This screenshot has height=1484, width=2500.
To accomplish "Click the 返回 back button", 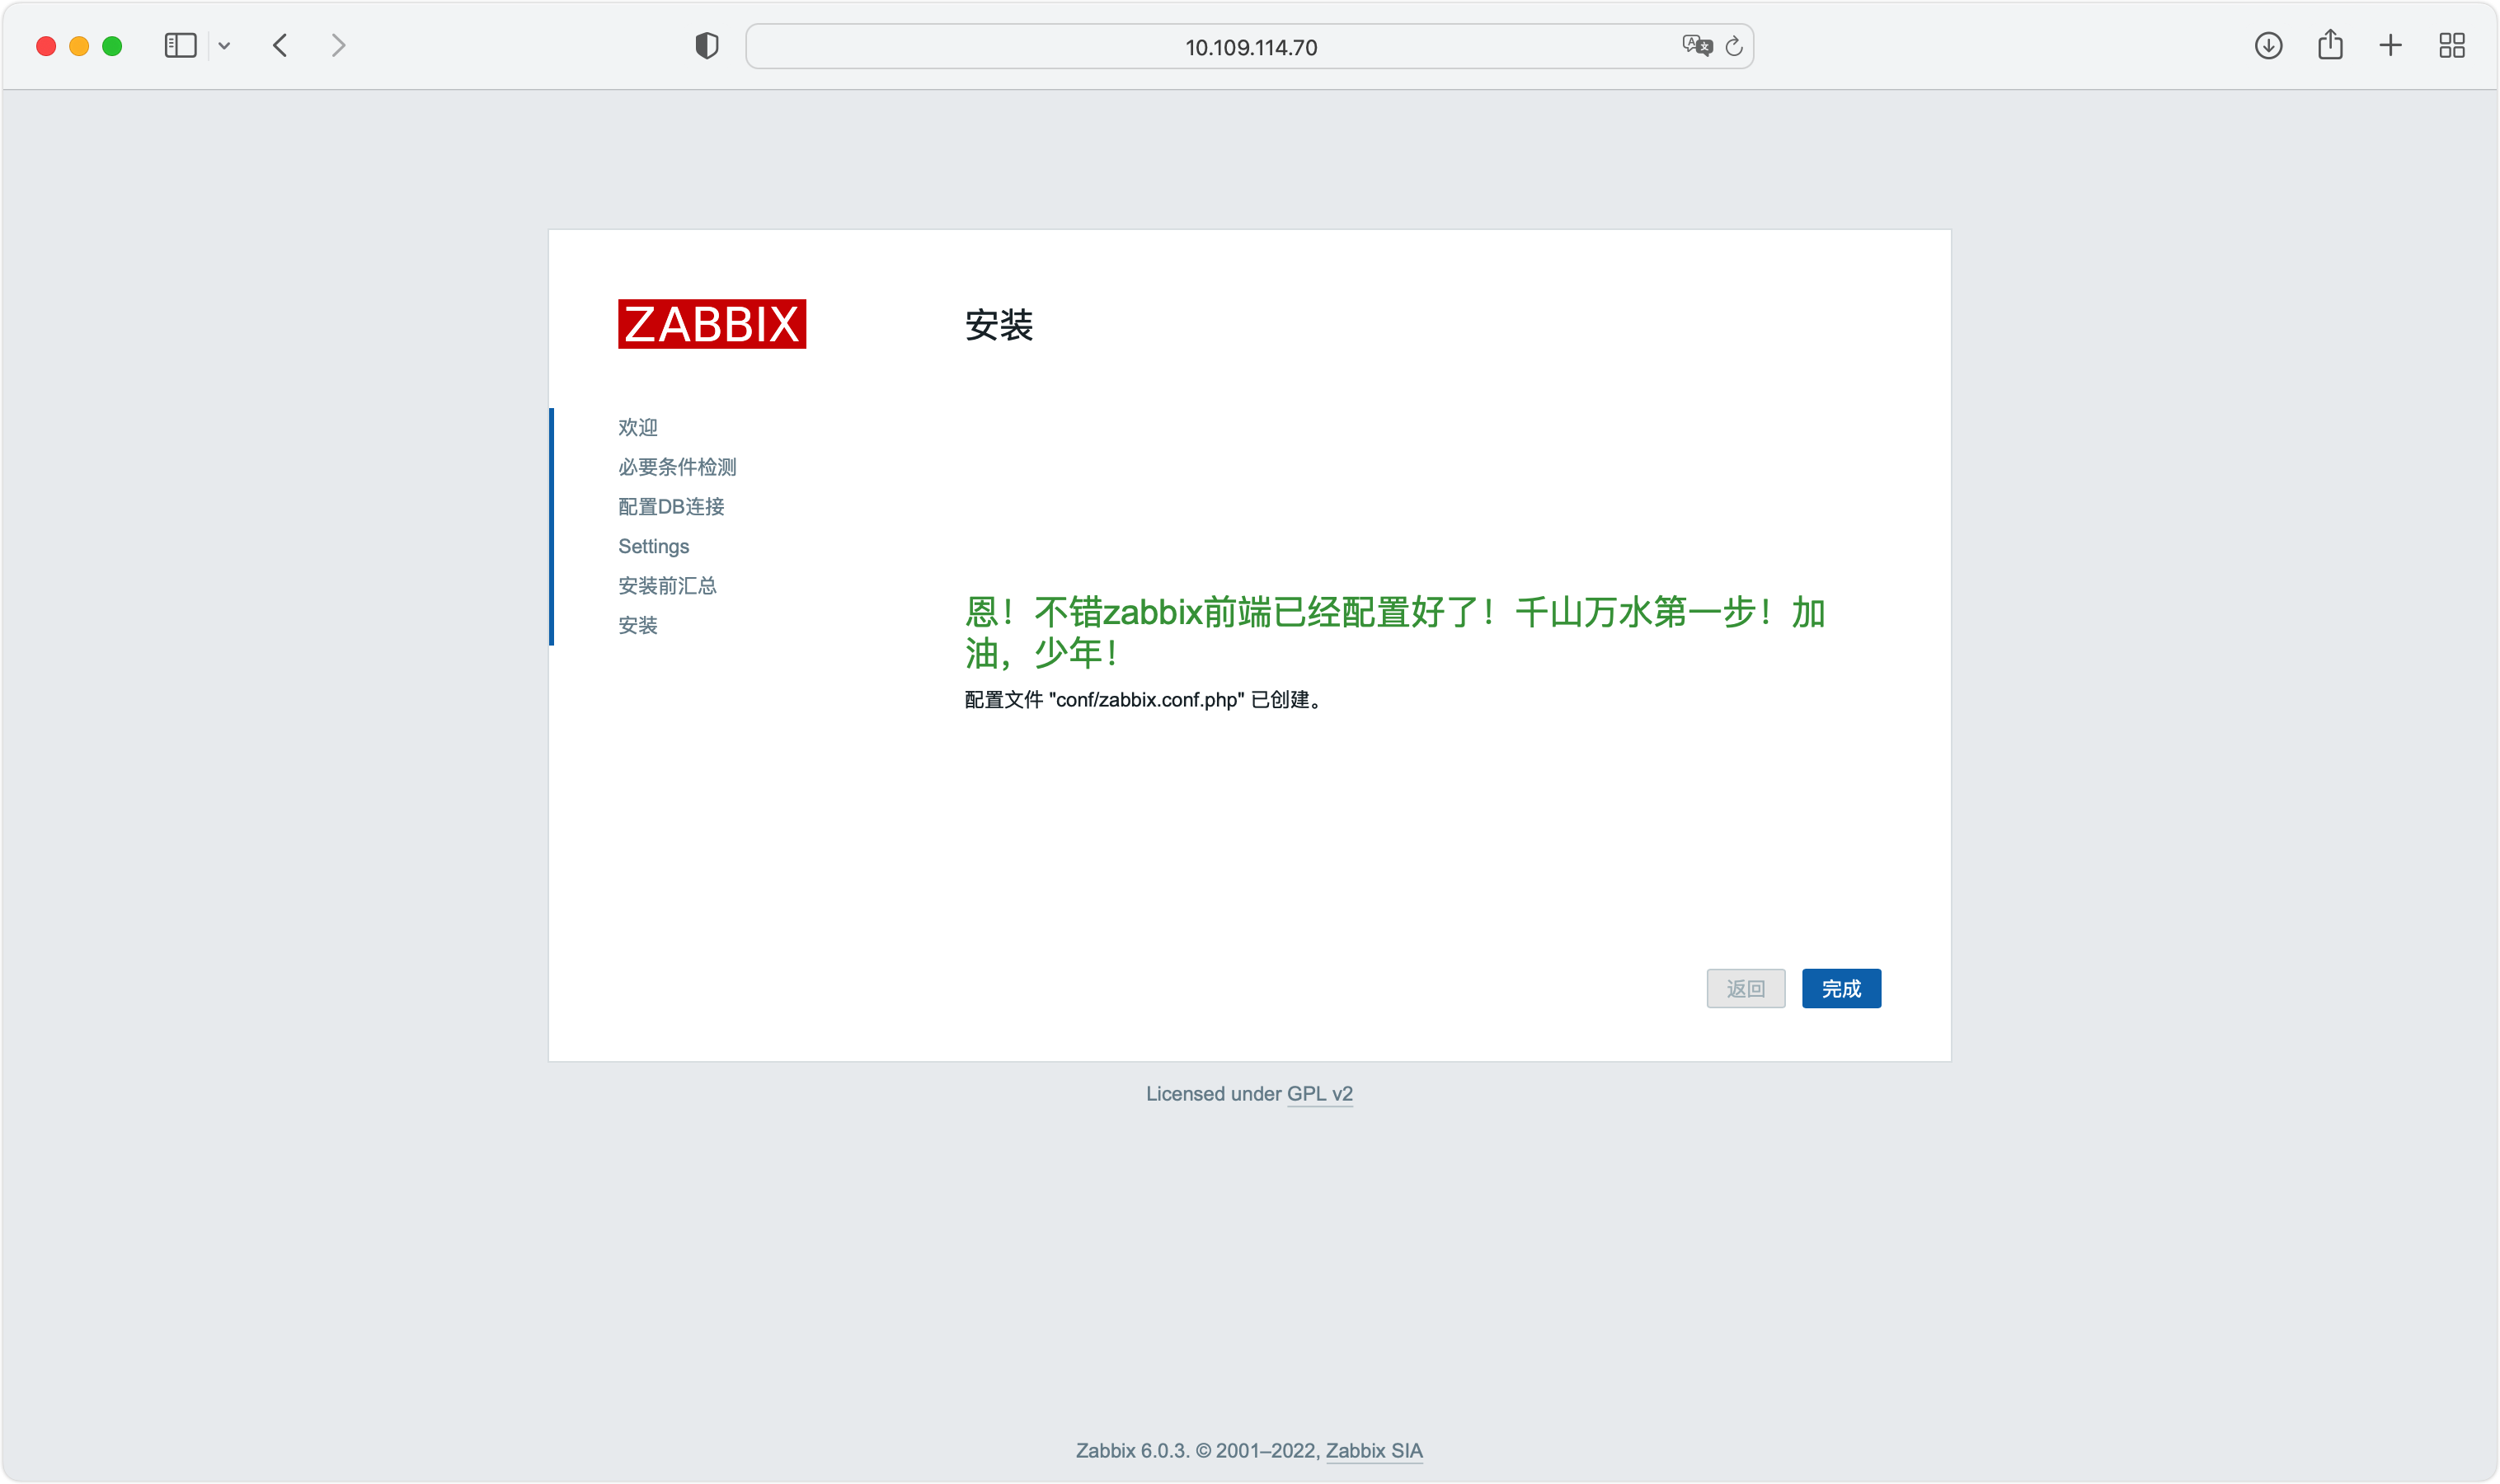I will pos(1746,989).
